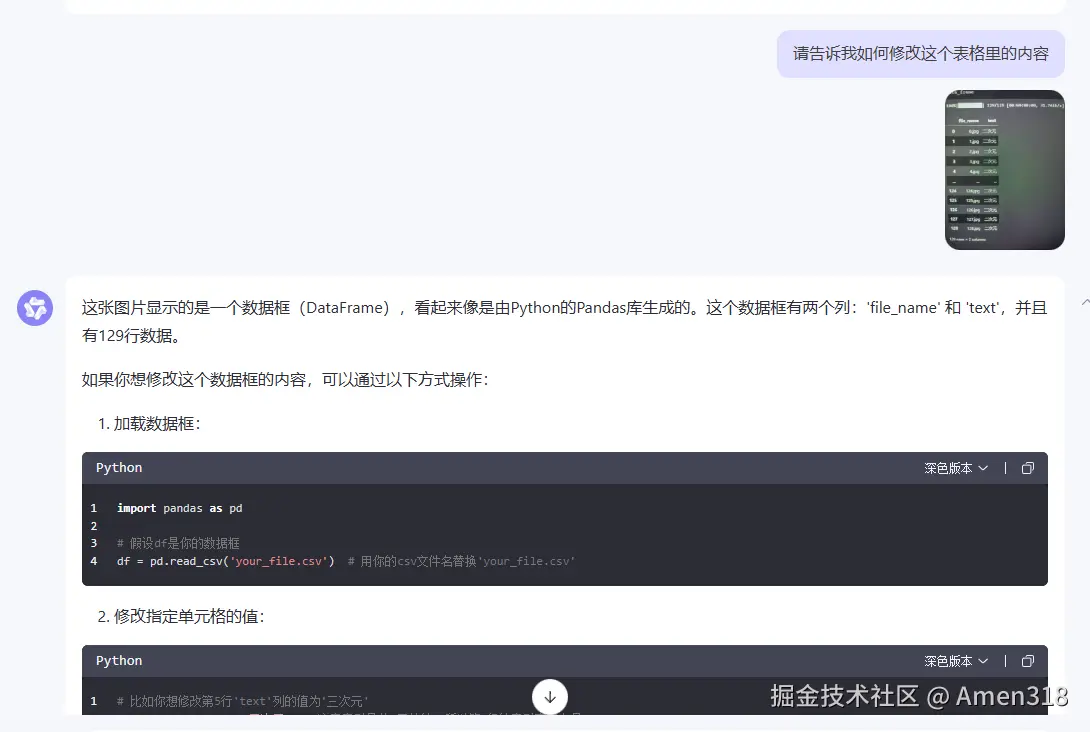The image size is (1090, 732).
Task: Click the copy icon in the bottom code header
Action: (x=1027, y=660)
